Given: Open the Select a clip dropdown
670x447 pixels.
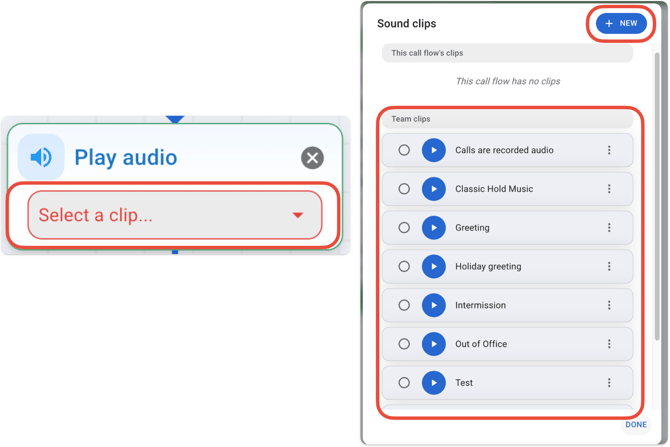Looking at the screenshot, I should (175, 215).
